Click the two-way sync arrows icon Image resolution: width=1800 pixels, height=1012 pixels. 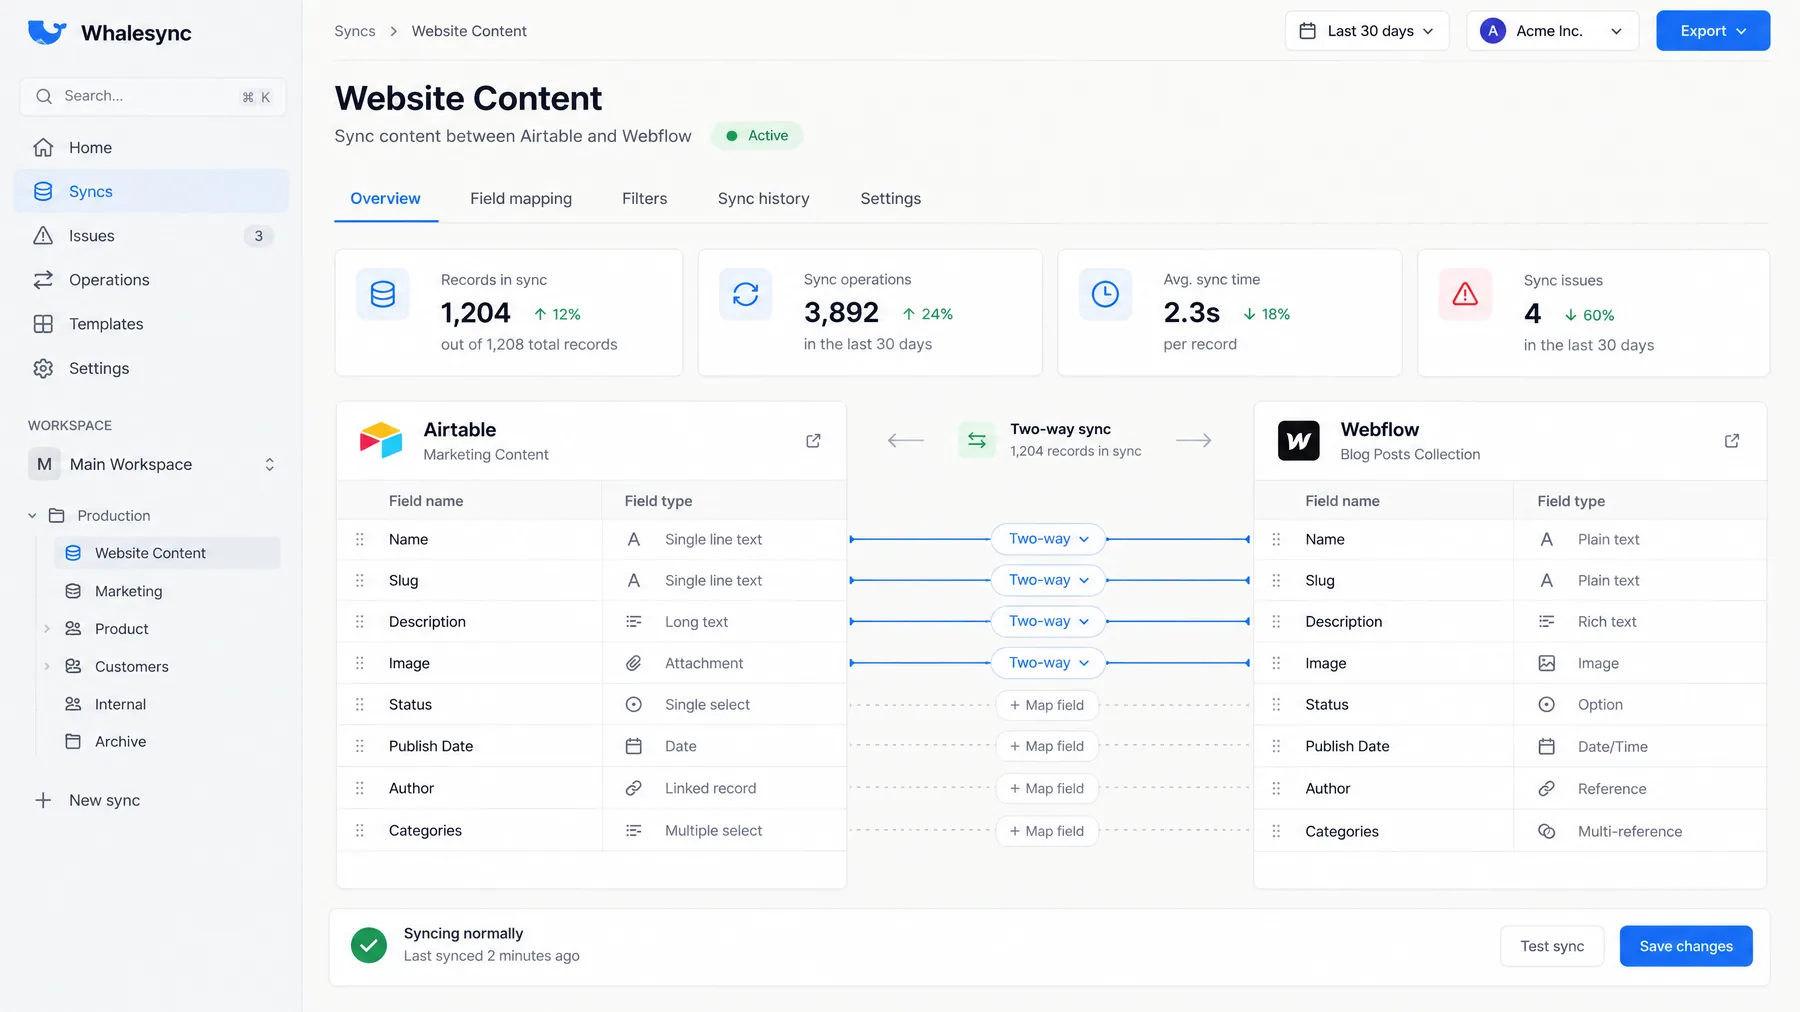pos(977,440)
